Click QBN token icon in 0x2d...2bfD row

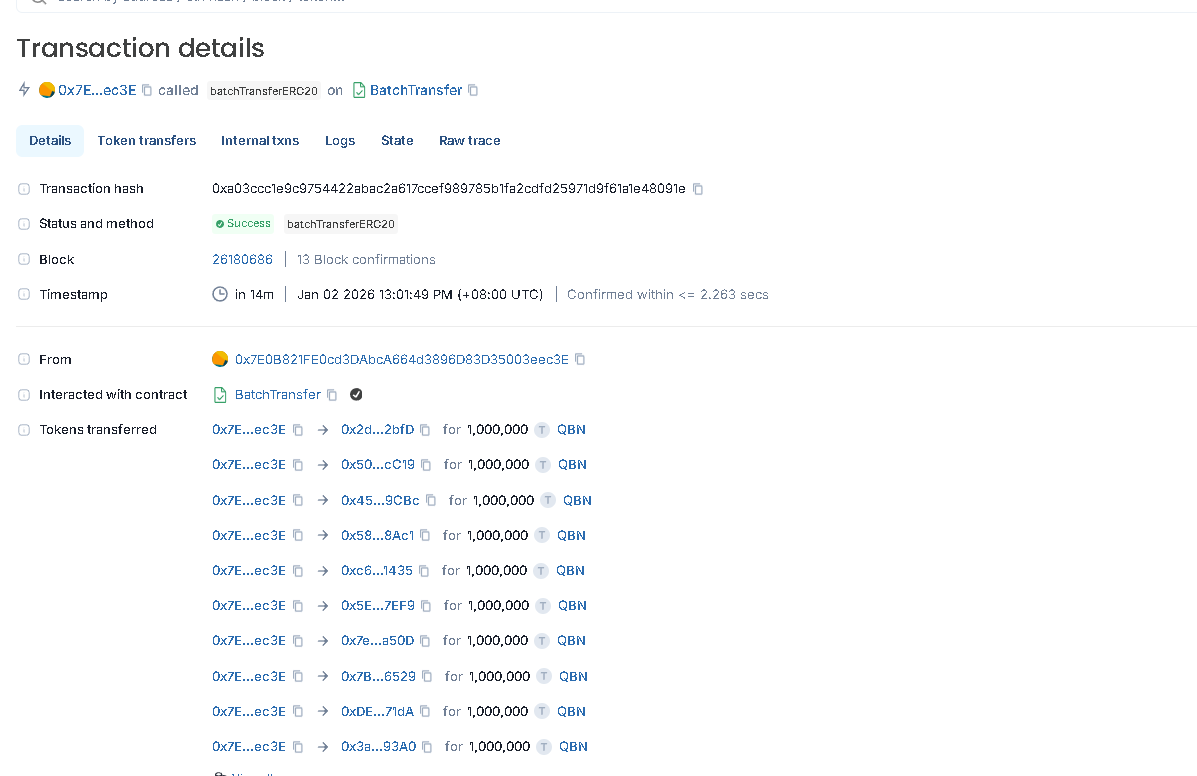point(542,430)
